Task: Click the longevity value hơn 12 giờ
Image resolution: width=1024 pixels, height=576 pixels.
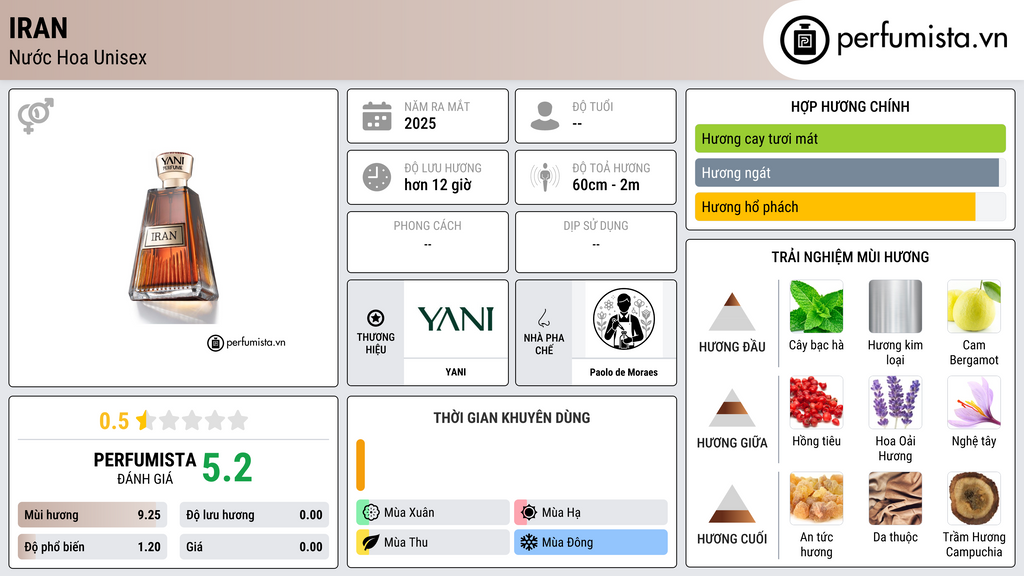Action: [438, 185]
